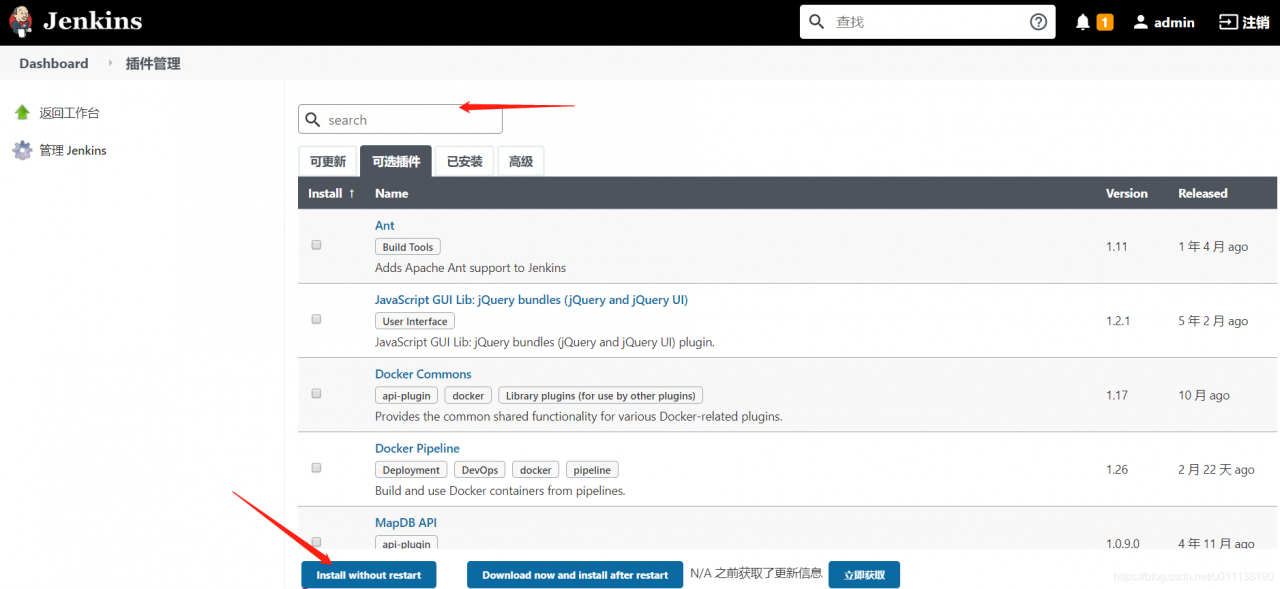
Task: Tick the MapDB API plugin checkbox
Action: [x=316, y=541]
